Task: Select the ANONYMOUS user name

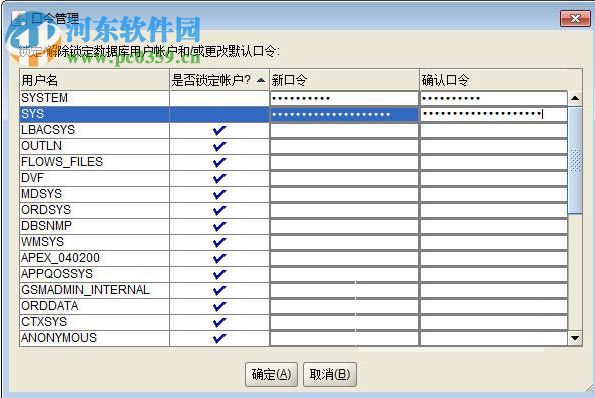Action: tap(59, 338)
